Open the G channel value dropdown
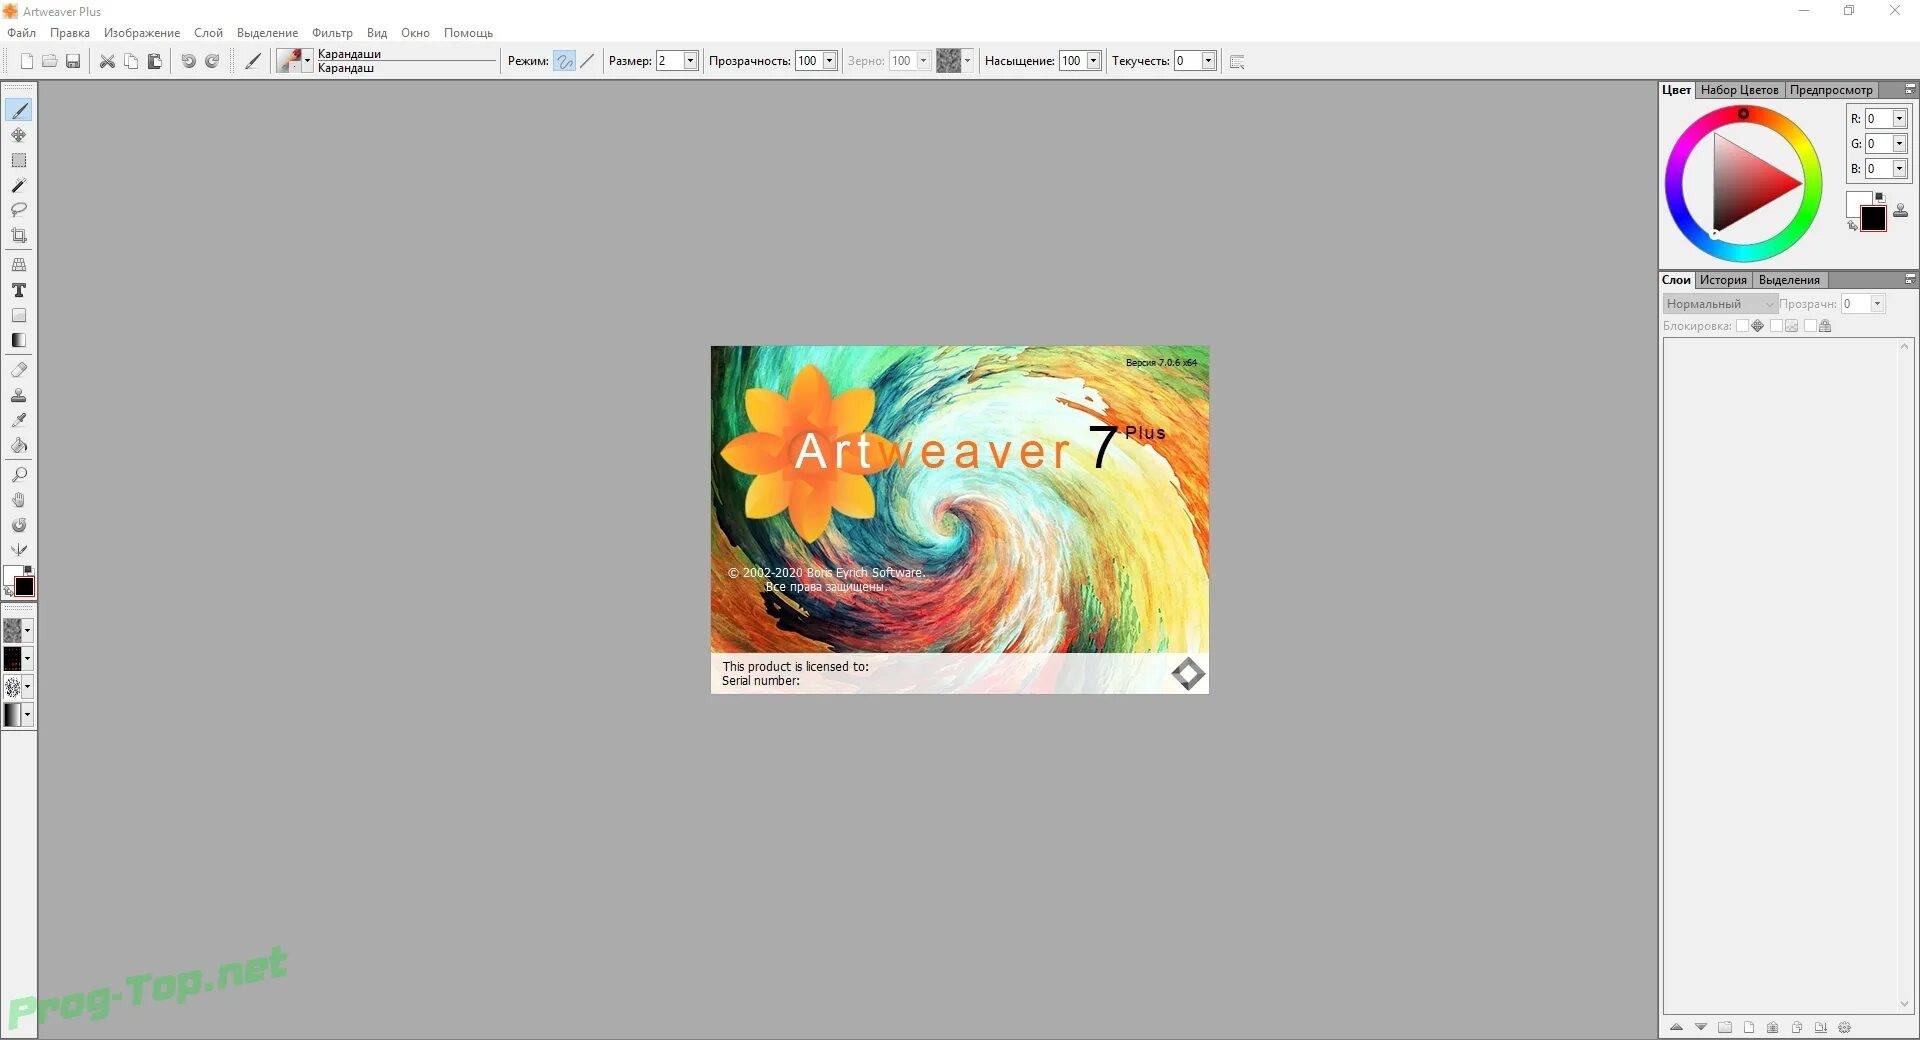This screenshot has height=1040, width=1920. (x=1899, y=144)
